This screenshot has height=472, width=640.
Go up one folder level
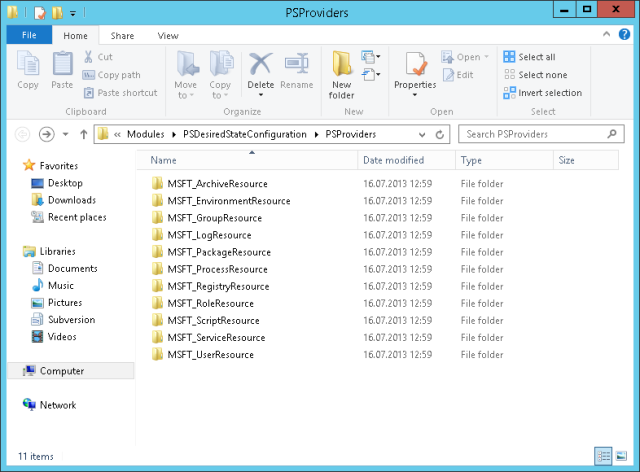pyautogui.click(x=84, y=134)
